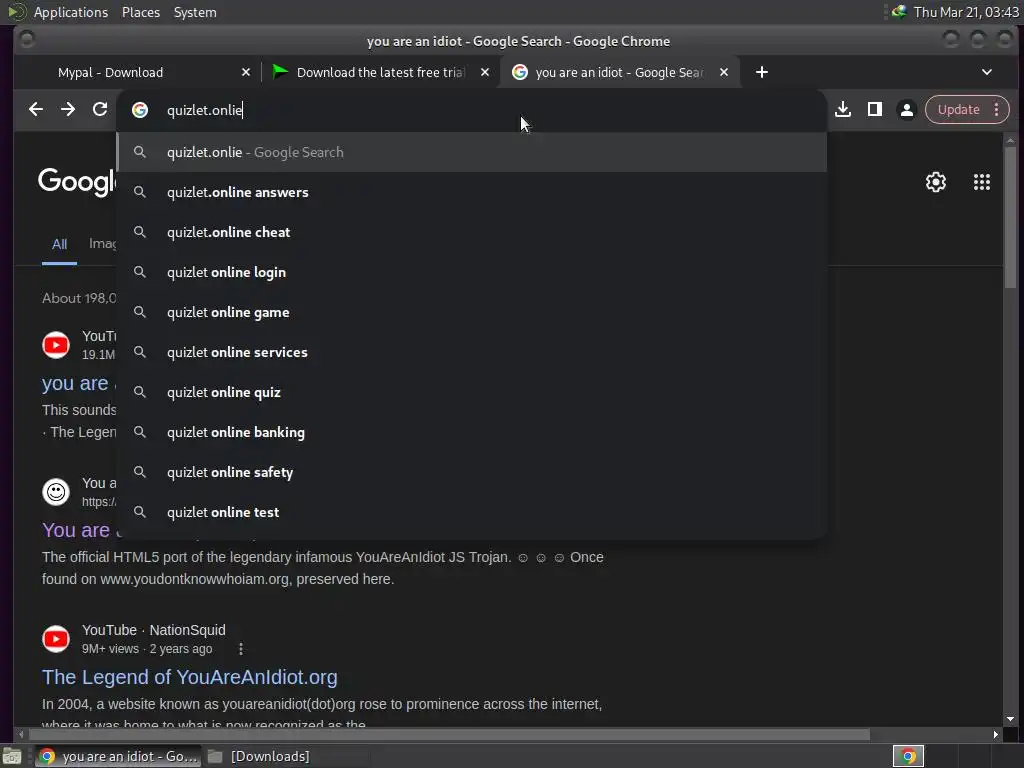The width and height of the screenshot is (1024, 768).
Task: Close the Download the latest free trial tab
Action: pyautogui.click(x=485, y=72)
